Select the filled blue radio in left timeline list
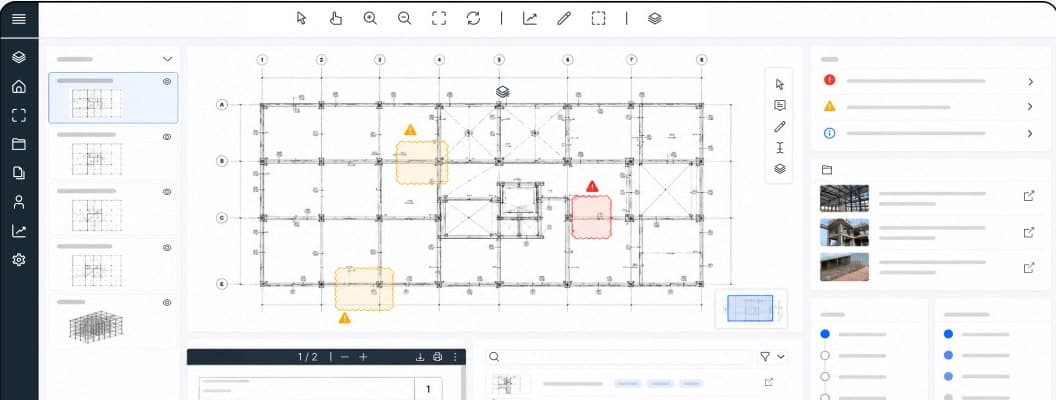Screen dimensions: 1056x400 click(825, 334)
